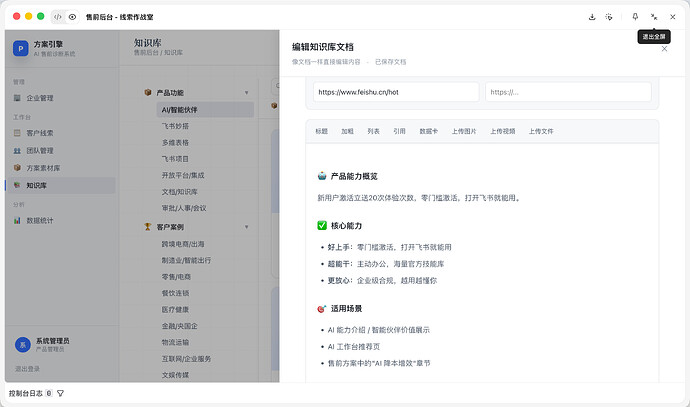The image size is (690, 407).
Task: Click the console log filter funnel icon
Action: point(60,393)
